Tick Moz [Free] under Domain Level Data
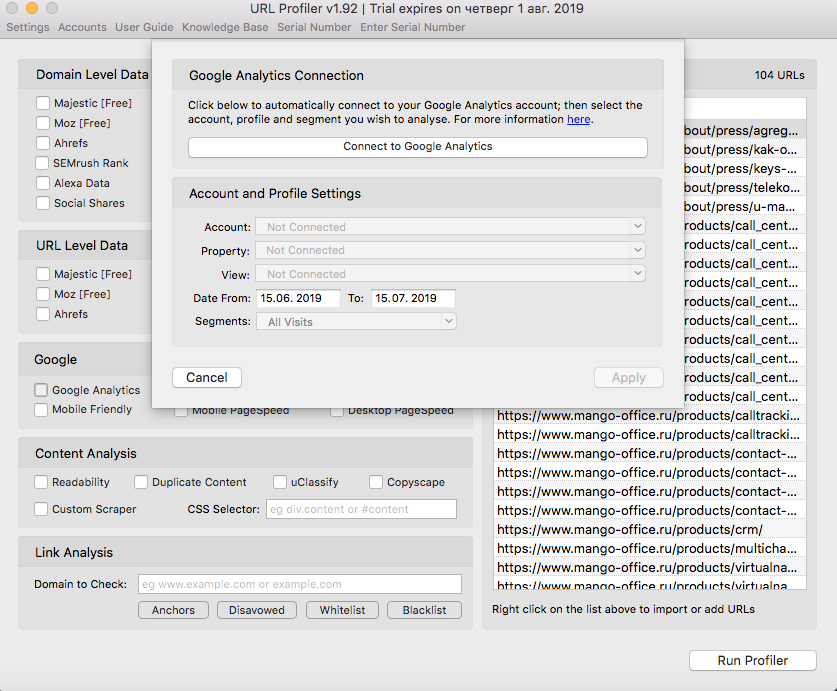This screenshot has height=691, width=837. click(43, 123)
